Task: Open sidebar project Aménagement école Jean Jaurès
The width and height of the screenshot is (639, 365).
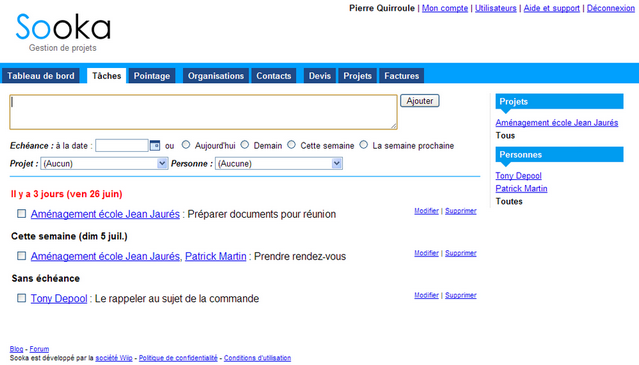Action: [557, 123]
